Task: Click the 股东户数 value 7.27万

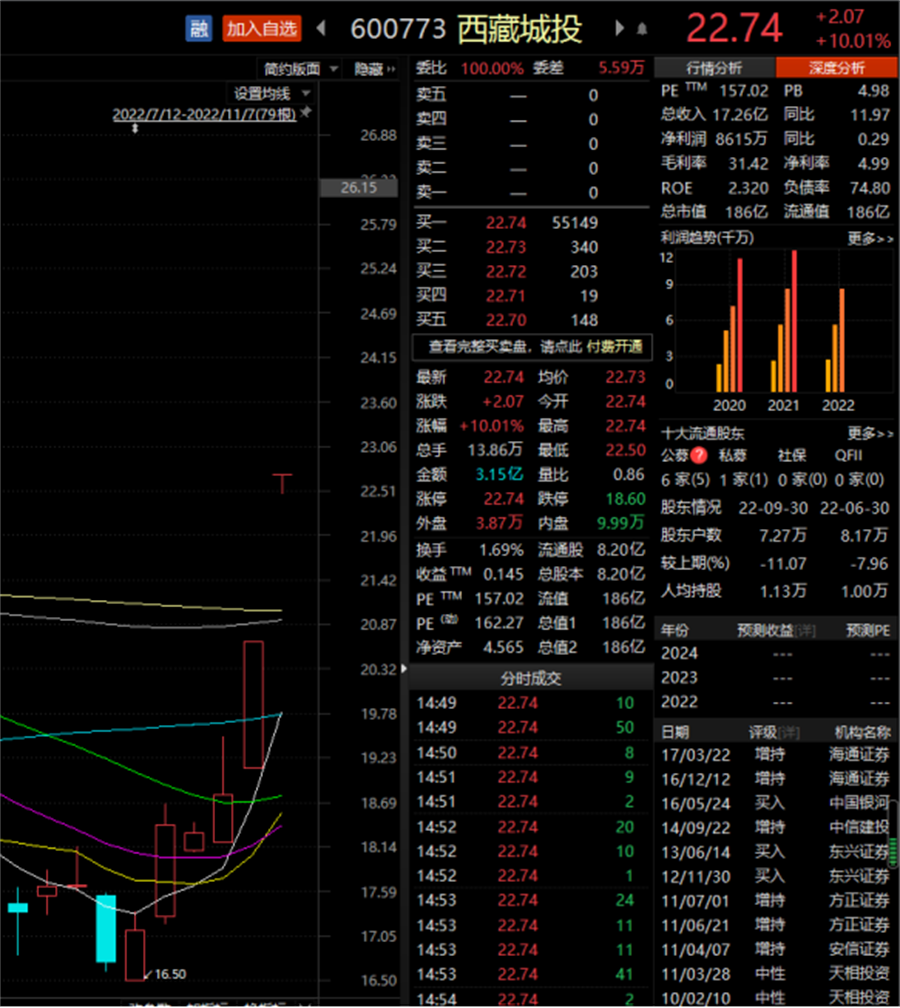Action: coord(783,536)
